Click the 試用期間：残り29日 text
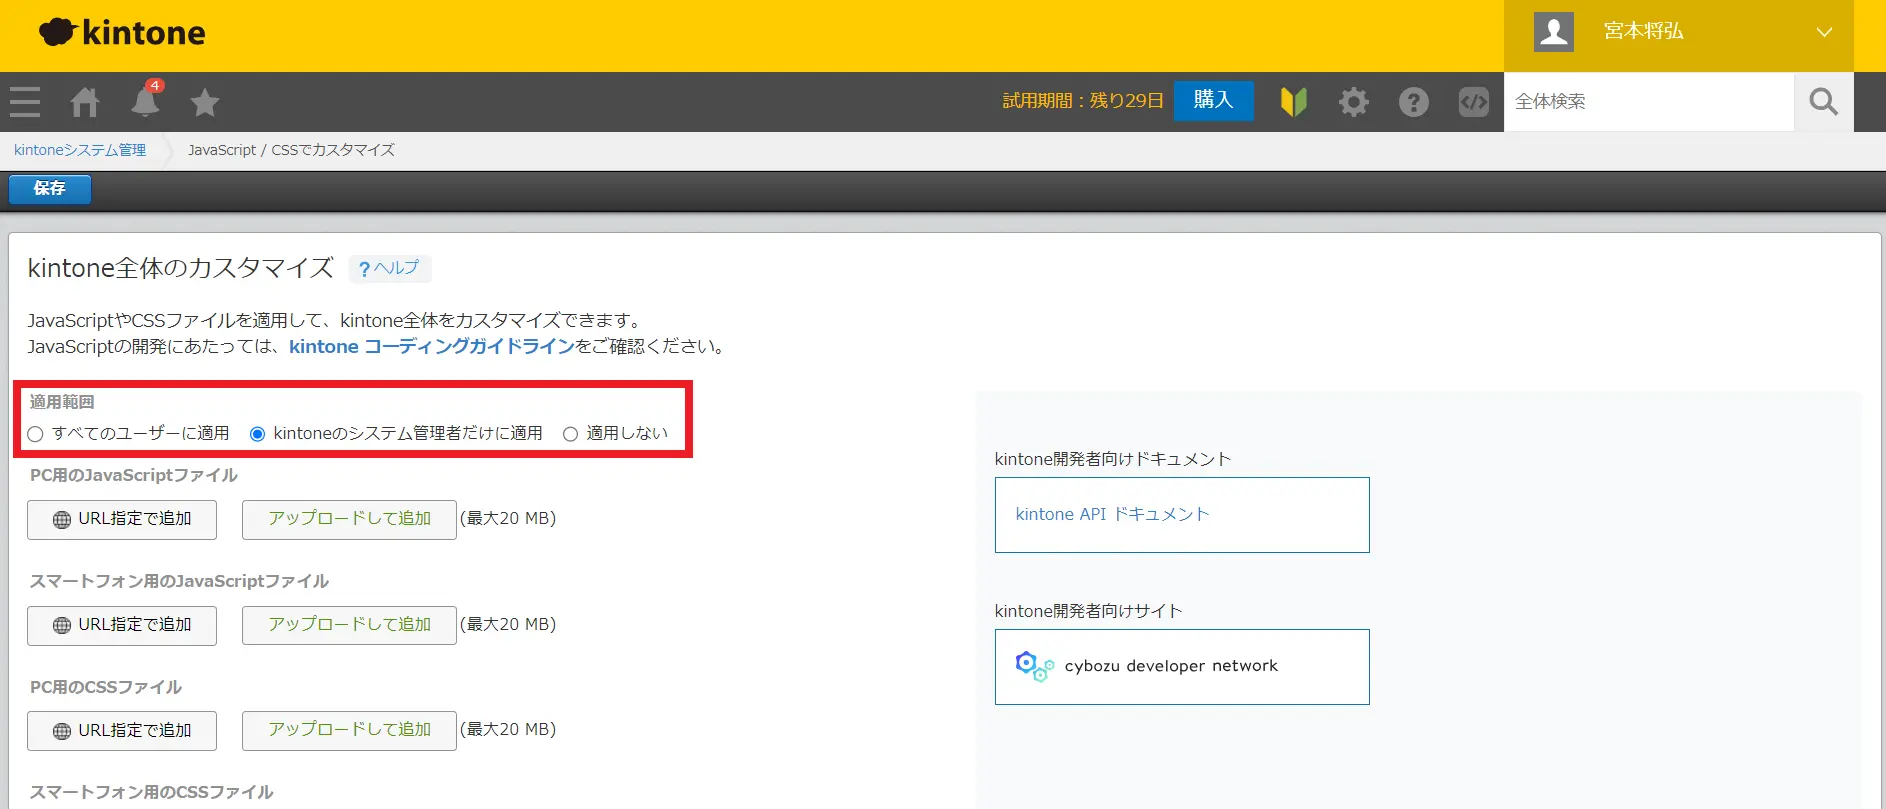 pos(1083,101)
